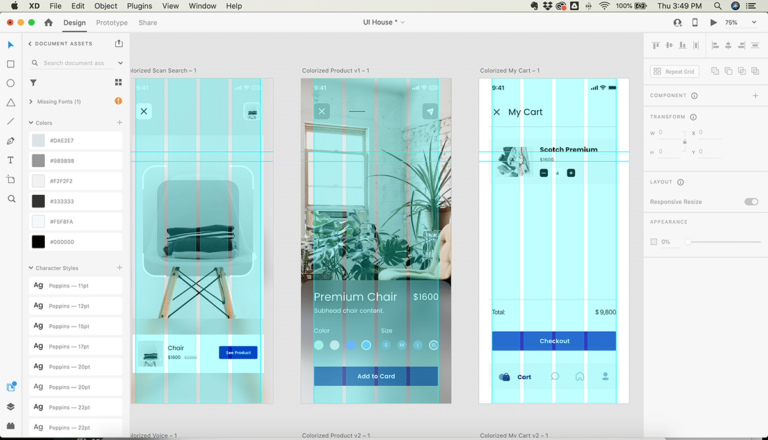Select the Ellipse tool
This screenshot has width=768, height=440.
[11, 83]
